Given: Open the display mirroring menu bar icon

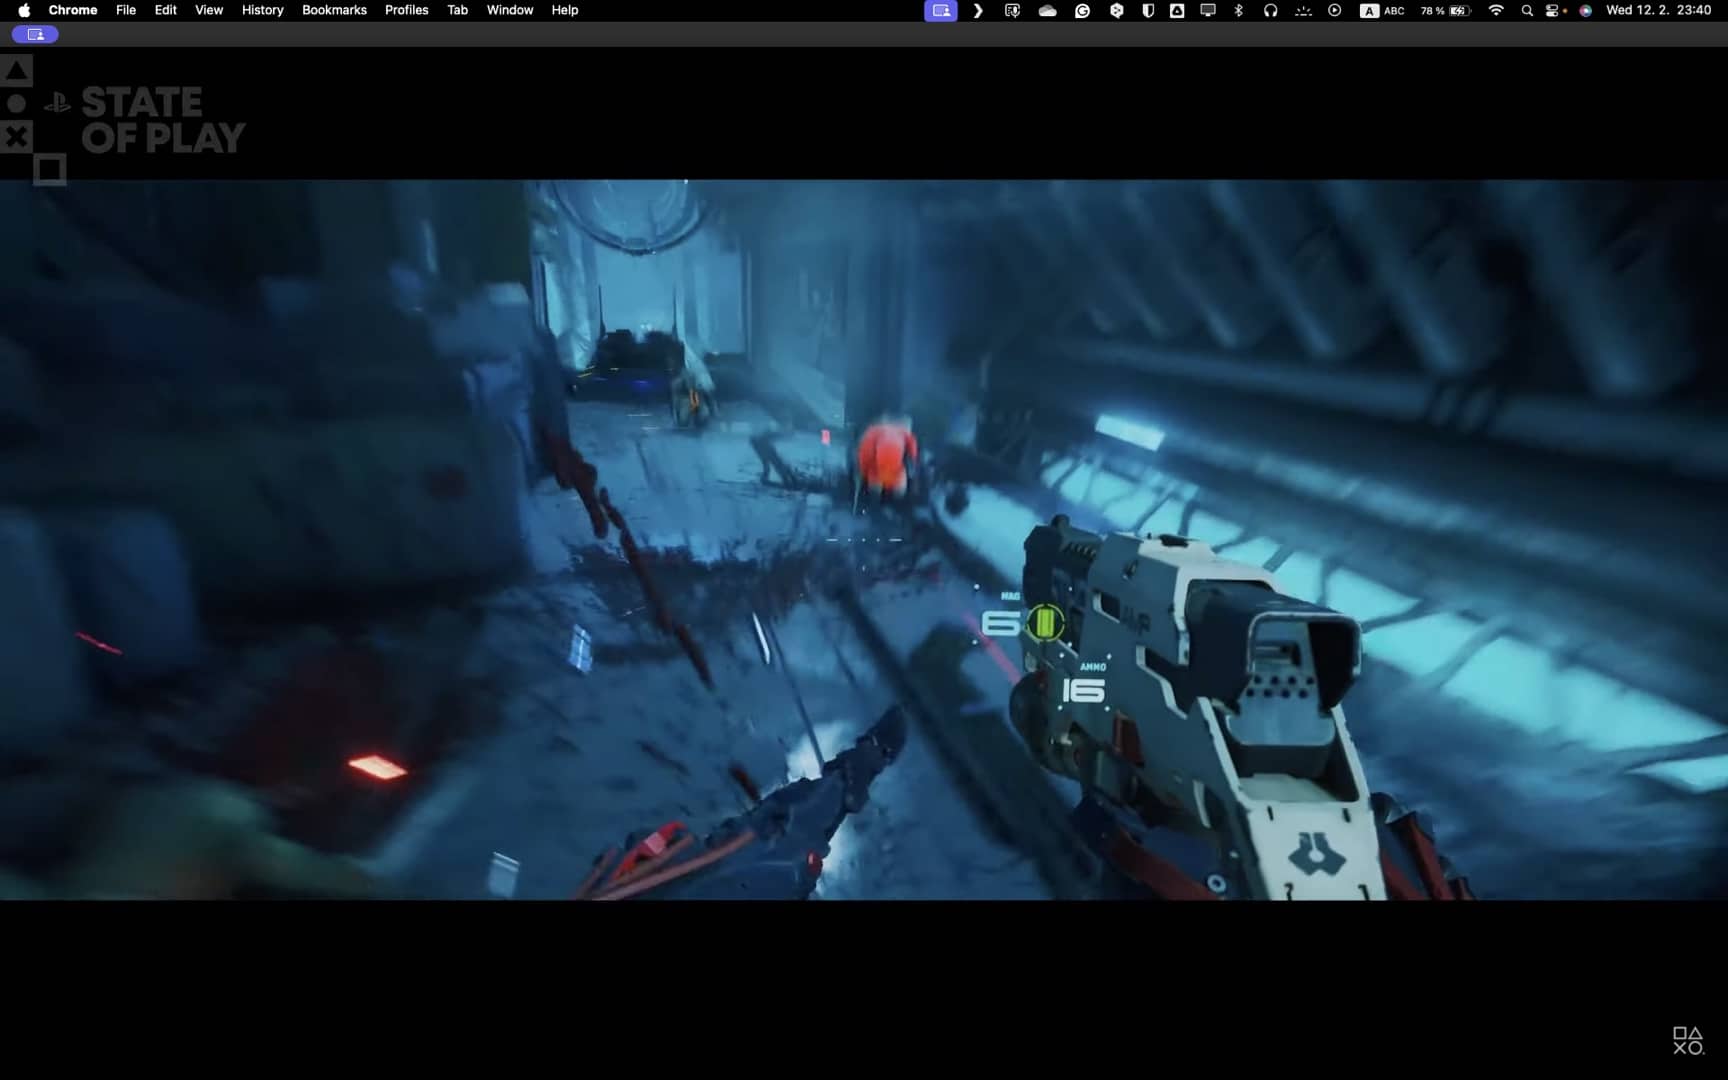Looking at the screenshot, I should (x=1208, y=10).
